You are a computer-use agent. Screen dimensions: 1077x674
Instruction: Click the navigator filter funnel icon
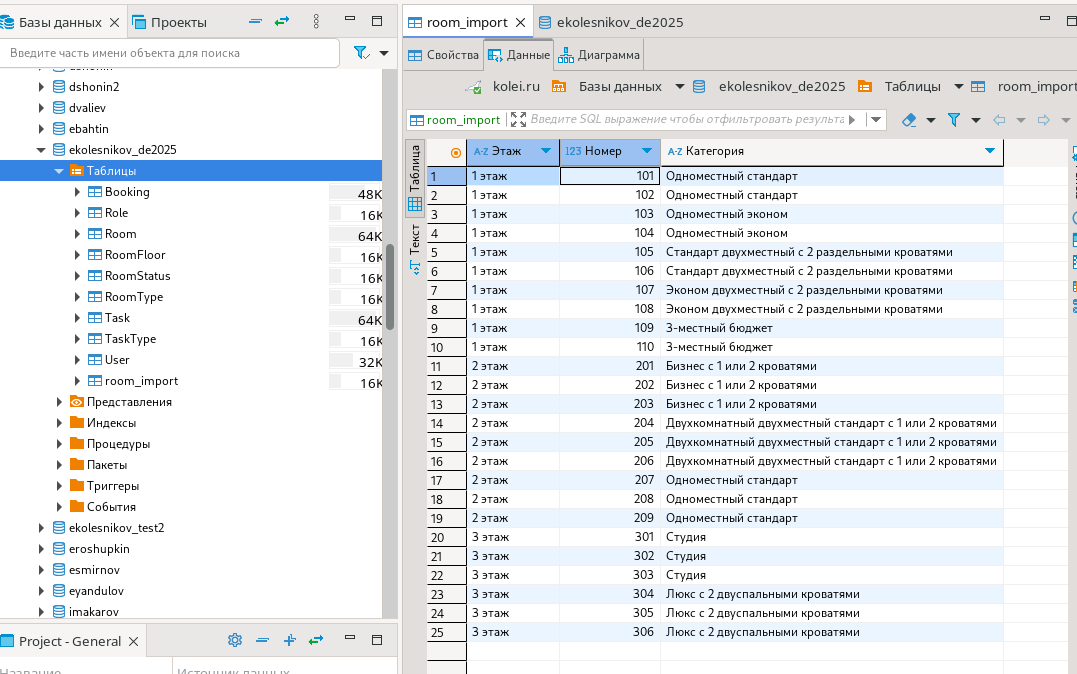[361, 53]
